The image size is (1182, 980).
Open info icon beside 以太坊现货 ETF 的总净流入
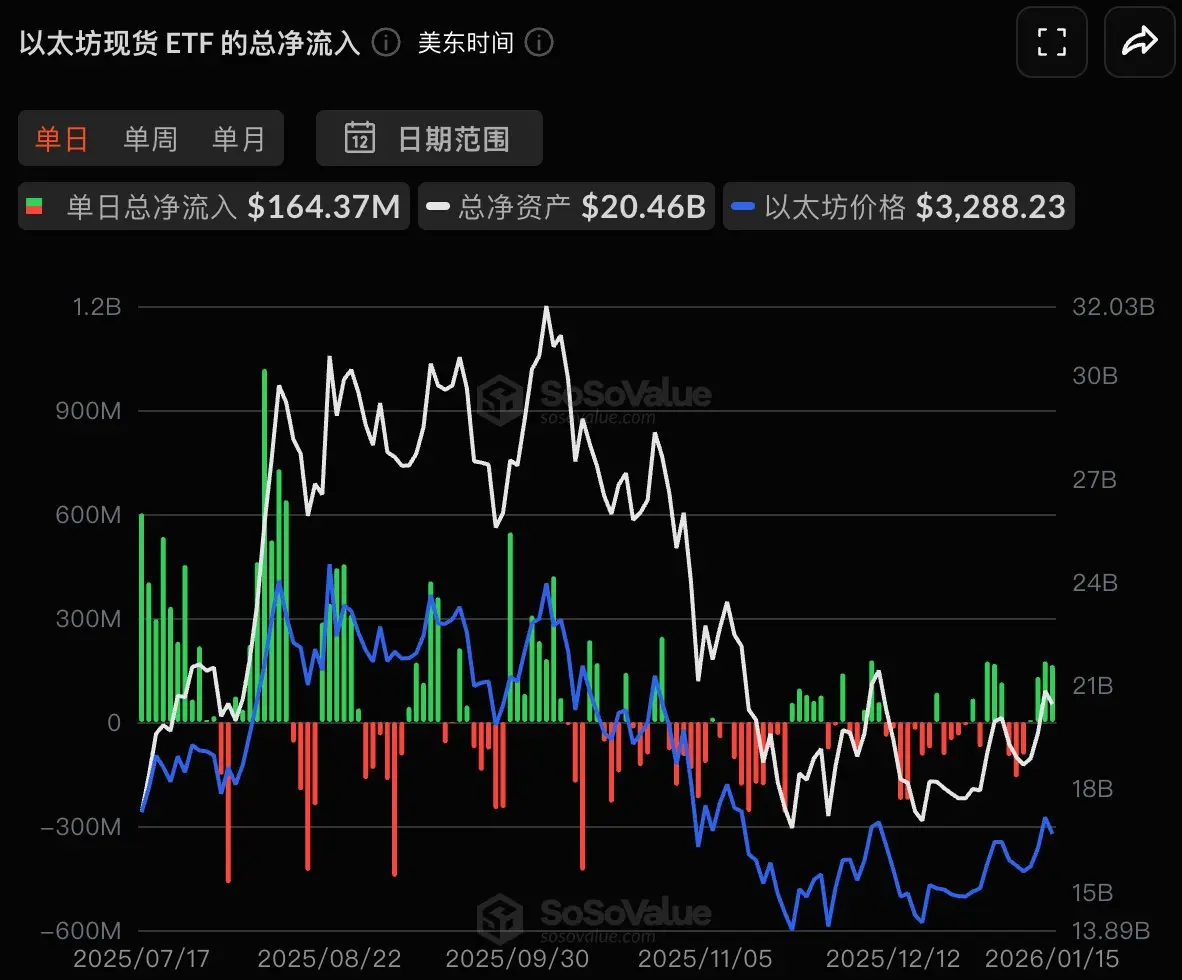[386, 42]
